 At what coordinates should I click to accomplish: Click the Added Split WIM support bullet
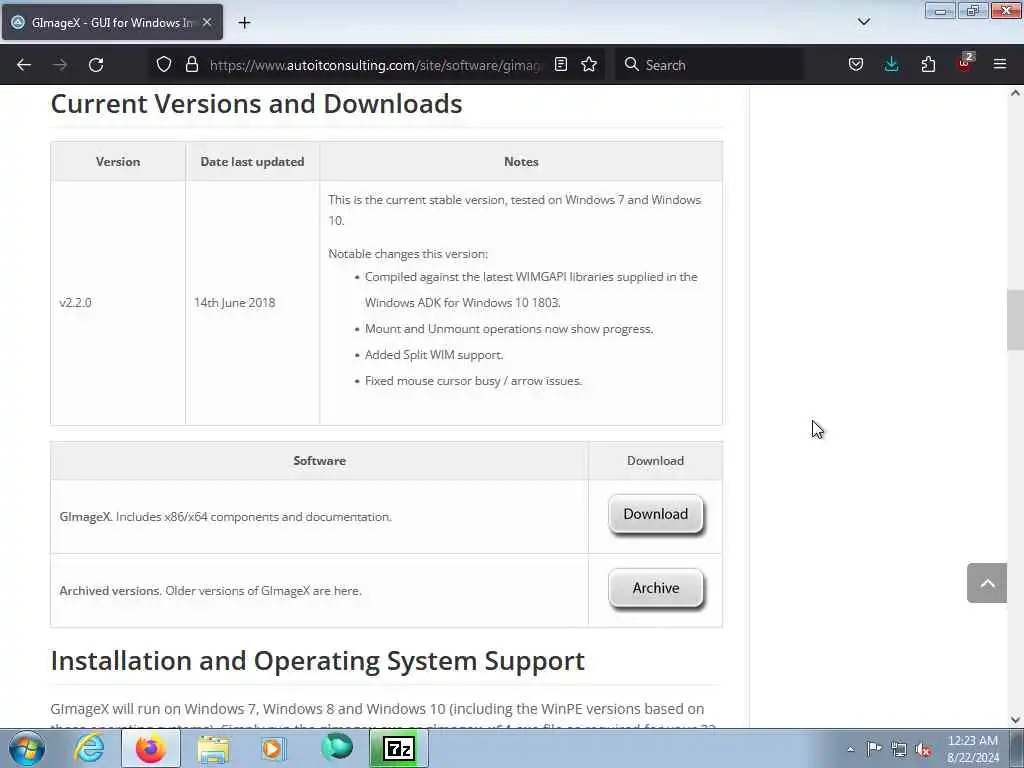pyautogui.click(x=434, y=355)
